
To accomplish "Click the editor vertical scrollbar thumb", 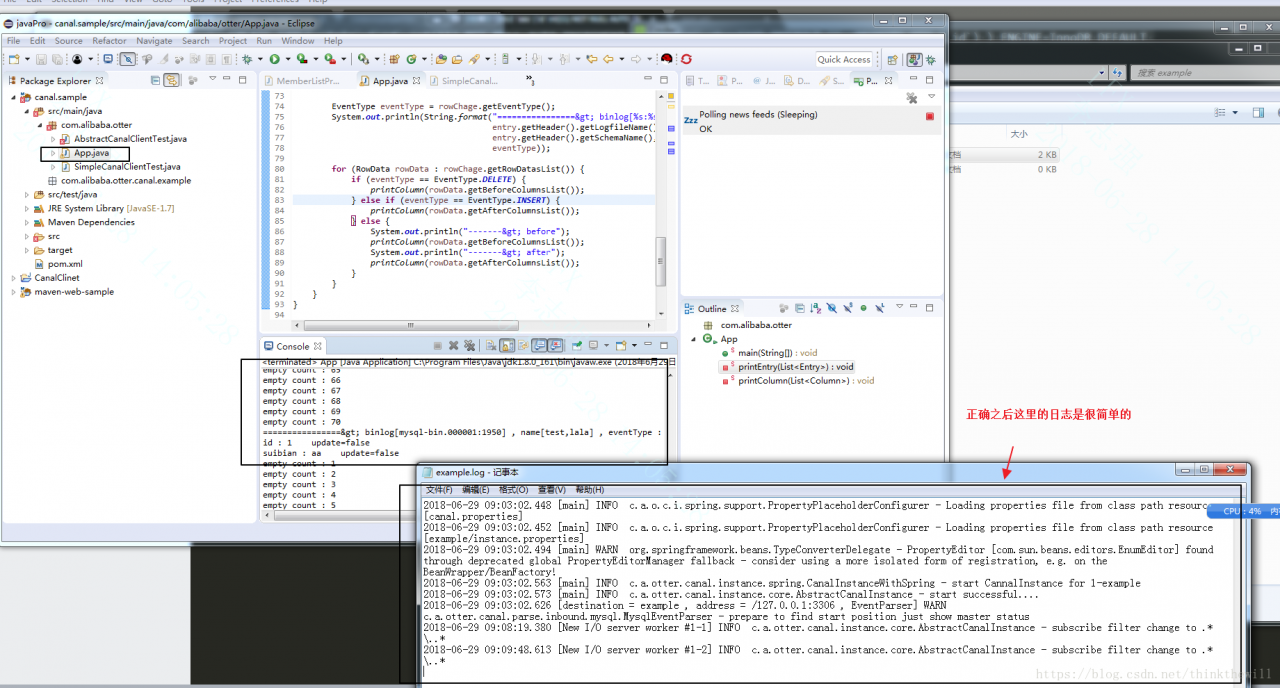I will 660,262.
